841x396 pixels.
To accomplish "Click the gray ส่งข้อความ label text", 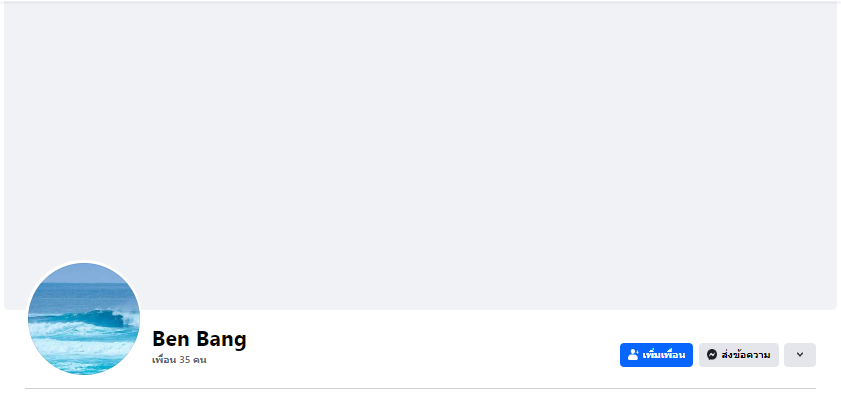I will 746,355.
